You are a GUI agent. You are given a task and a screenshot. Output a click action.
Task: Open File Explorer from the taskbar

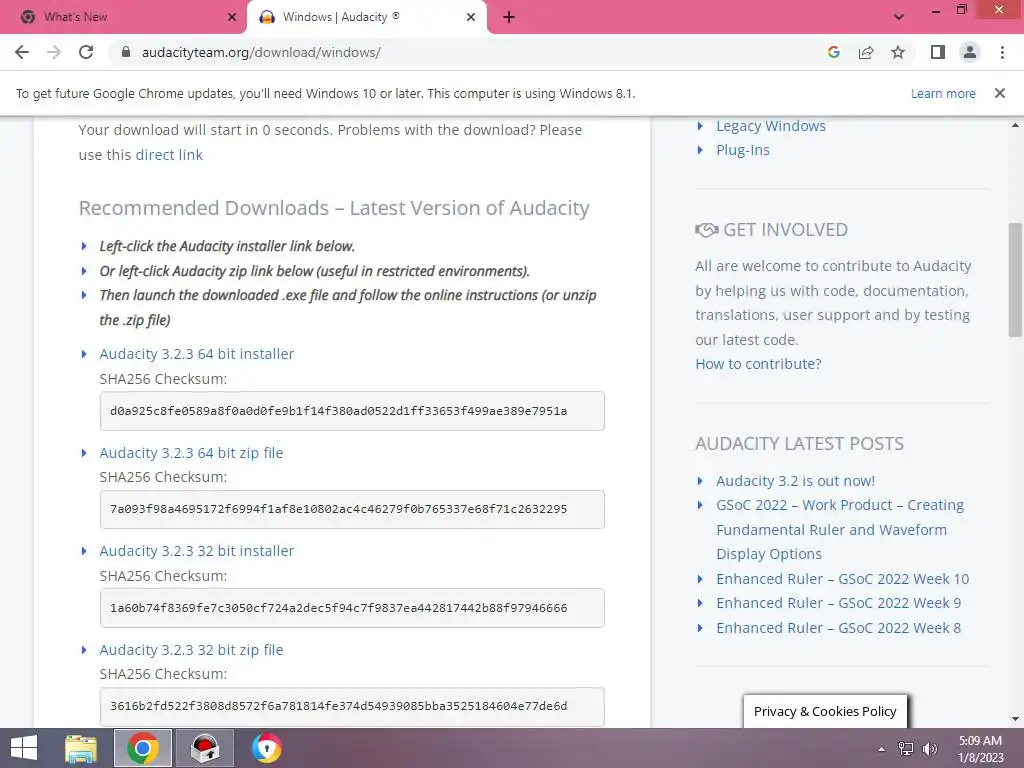(x=81, y=748)
